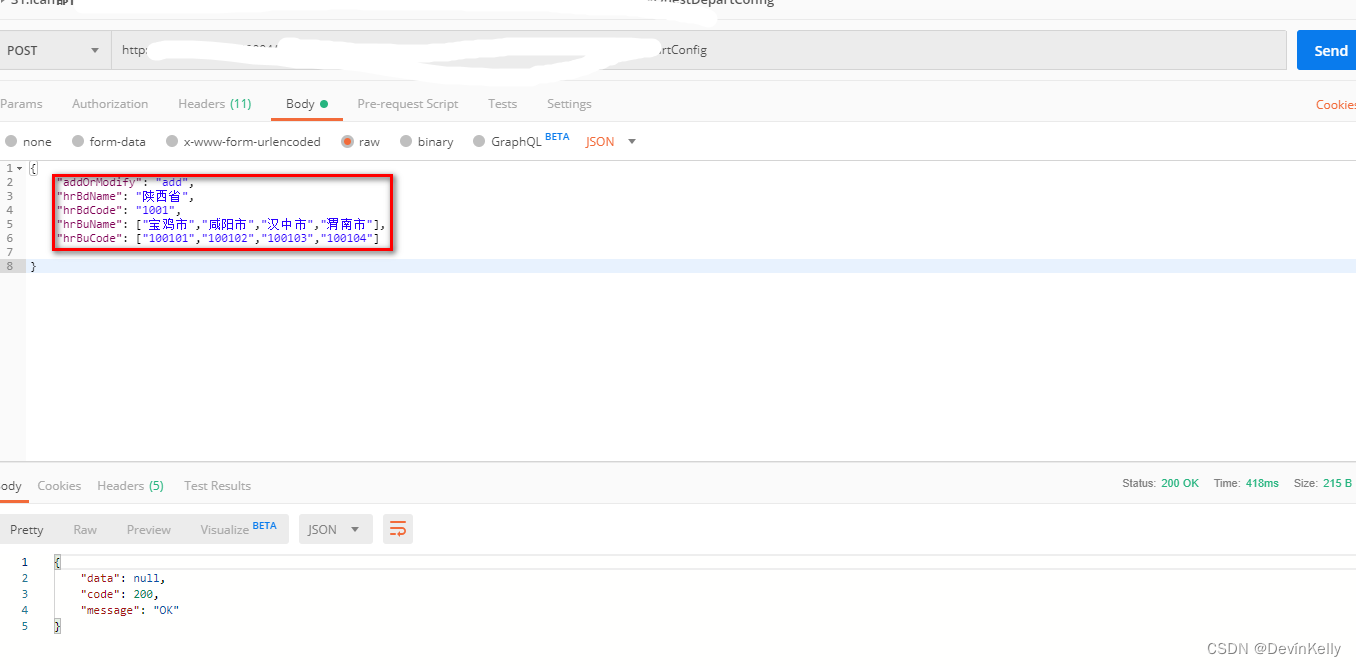This screenshot has height=666, width=1356.
Task: Open the JSON body format dropdown
Action: coord(608,141)
